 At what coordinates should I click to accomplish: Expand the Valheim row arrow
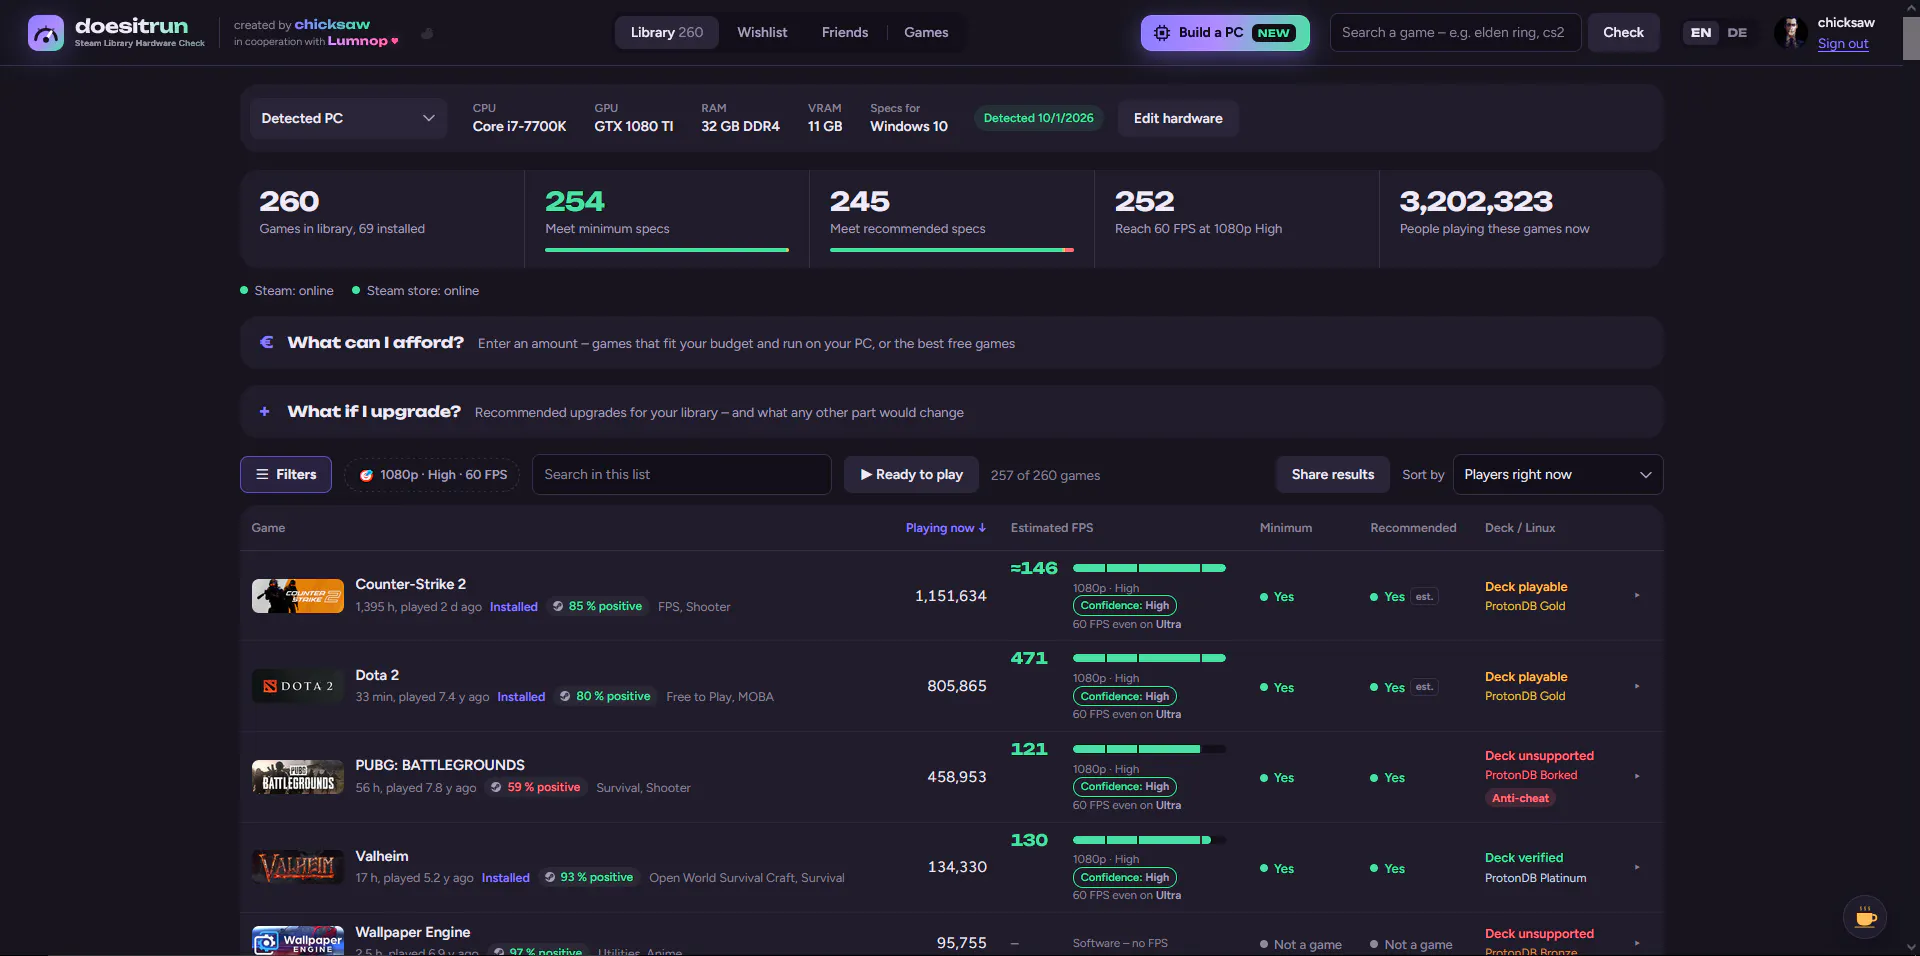(1637, 867)
